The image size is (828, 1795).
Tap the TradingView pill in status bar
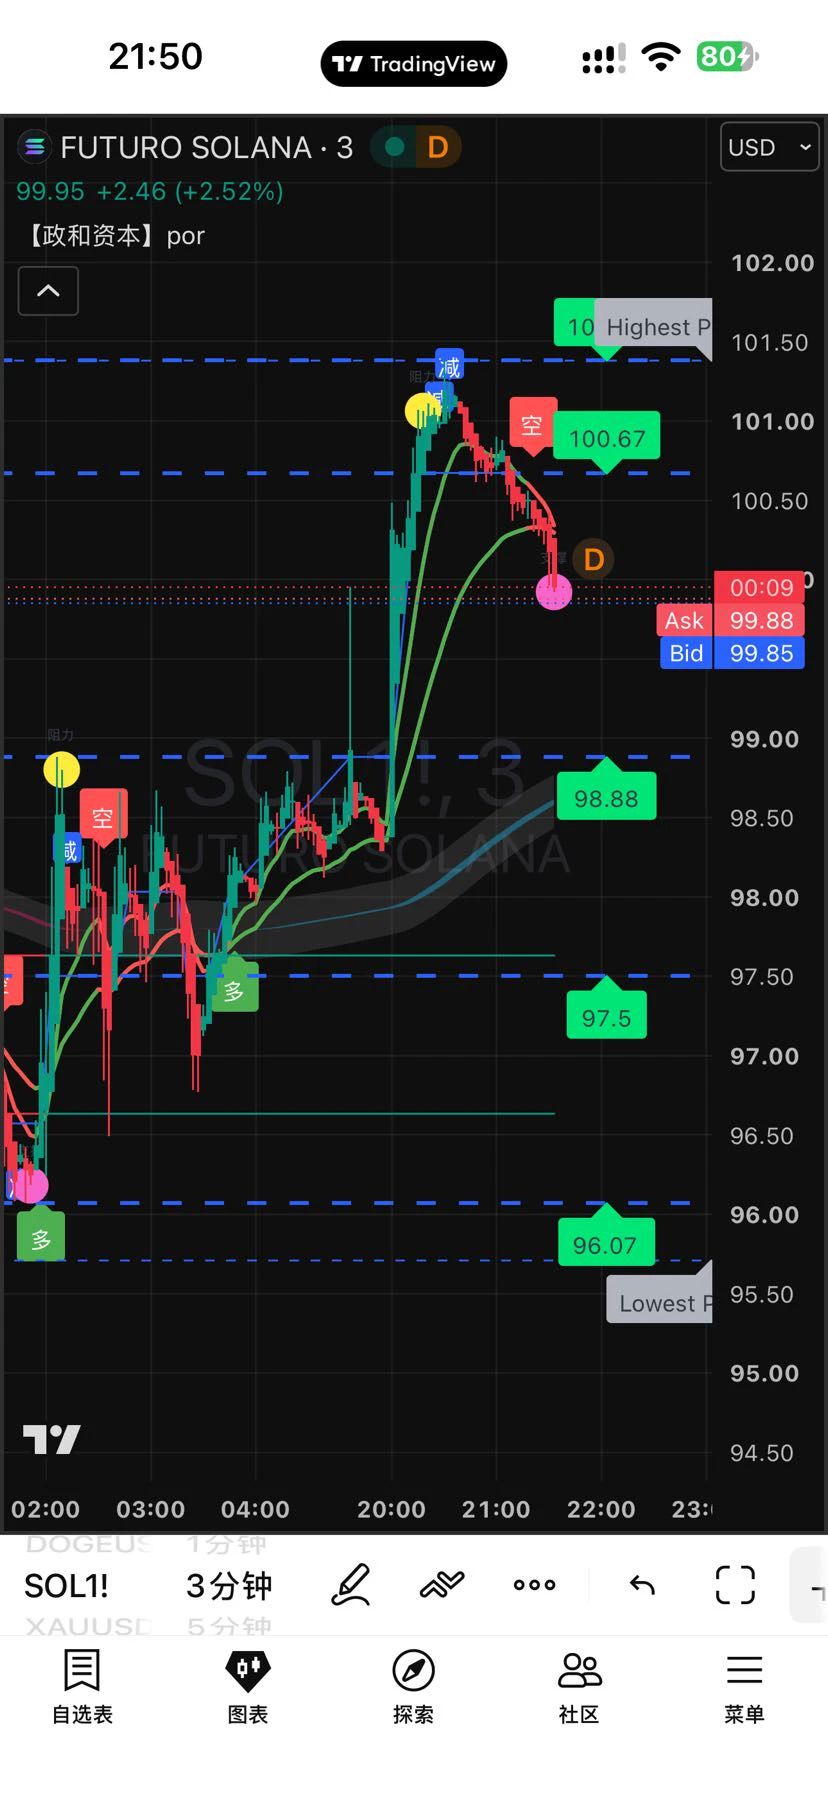point(414,64)
